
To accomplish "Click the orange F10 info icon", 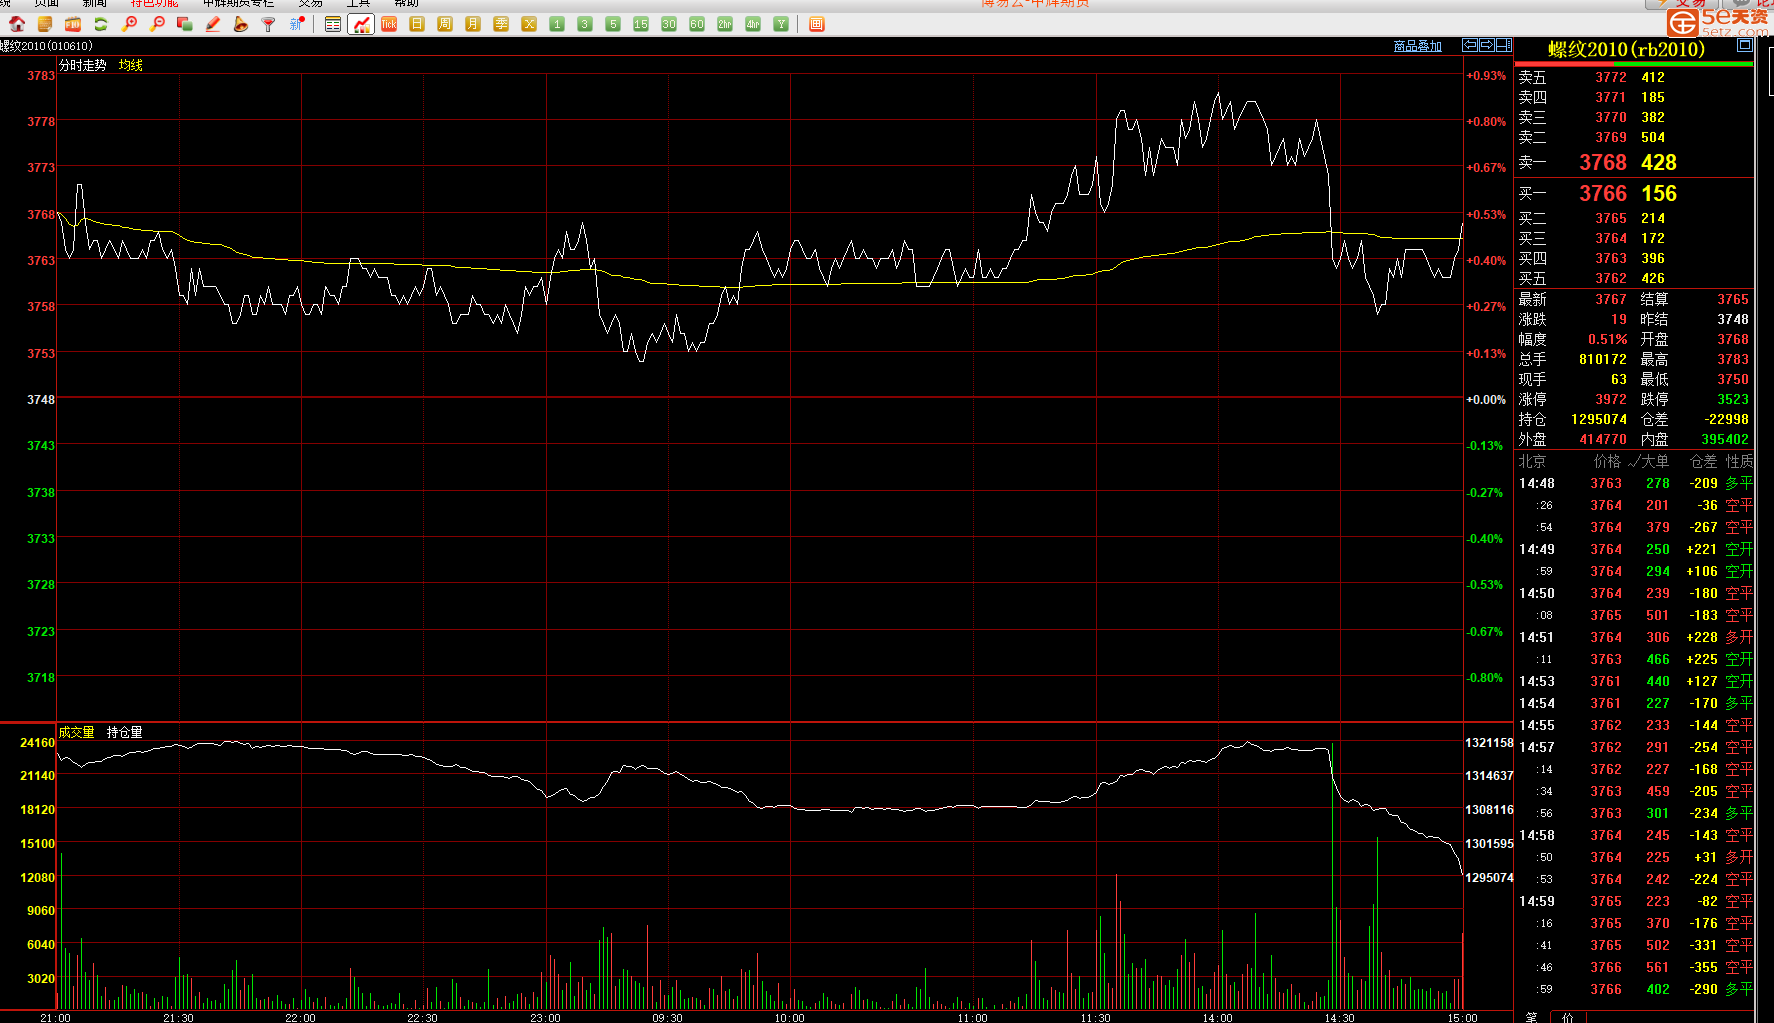I will 73,24.
